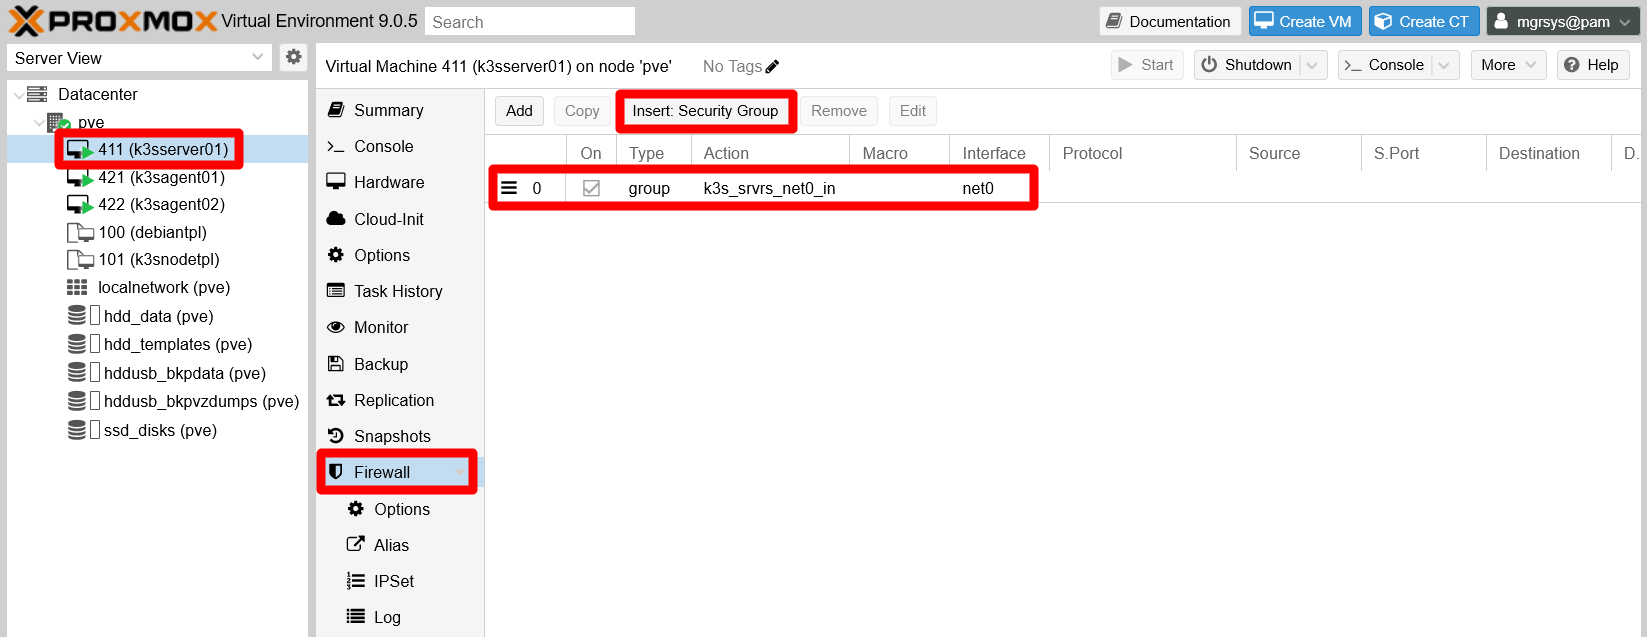Image resolution: width=1647 pixels, height=637 pixels.
Task: Open the Console dropdown arrow
Action: tap(1445, 65)
